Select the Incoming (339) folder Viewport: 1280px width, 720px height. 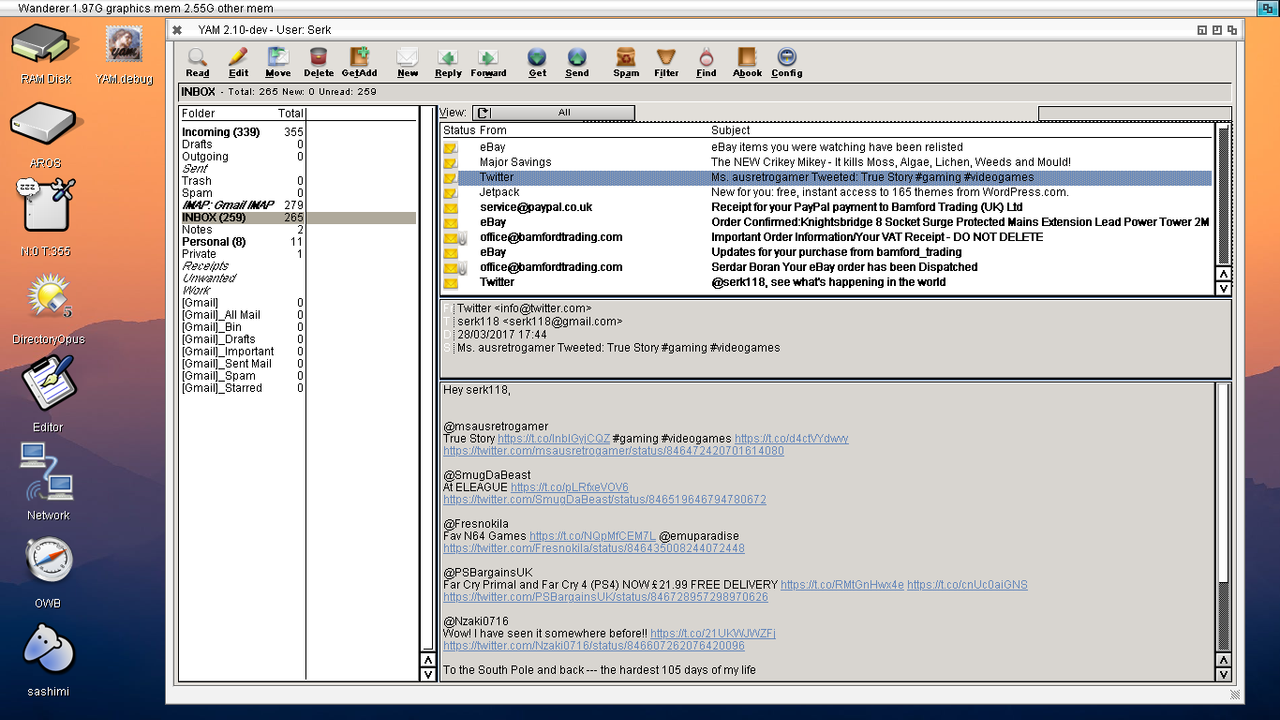point(243,132)
